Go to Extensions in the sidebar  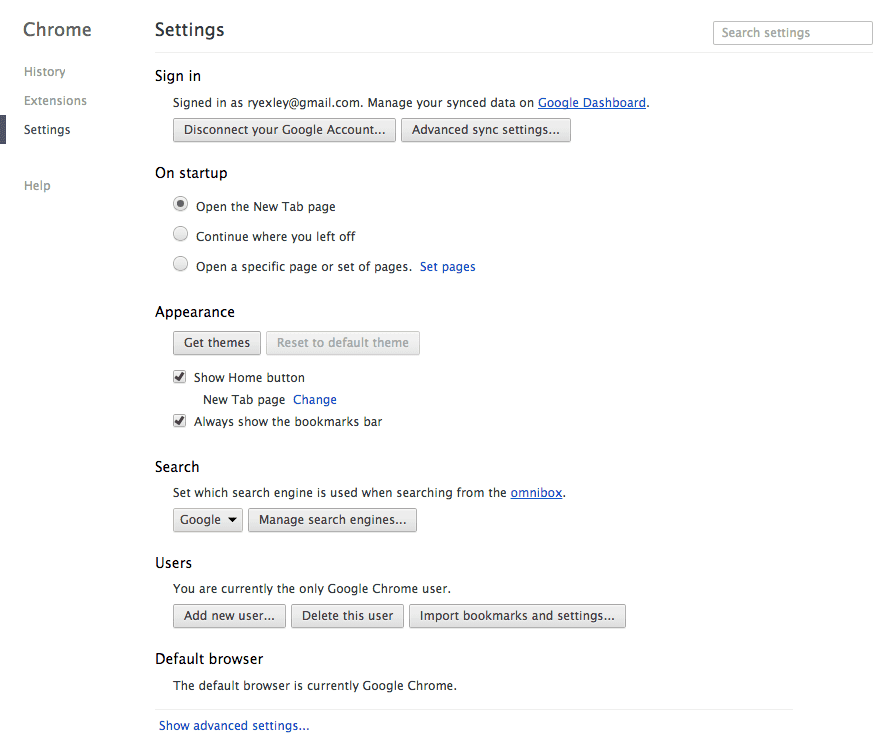[x=55, y=101]
